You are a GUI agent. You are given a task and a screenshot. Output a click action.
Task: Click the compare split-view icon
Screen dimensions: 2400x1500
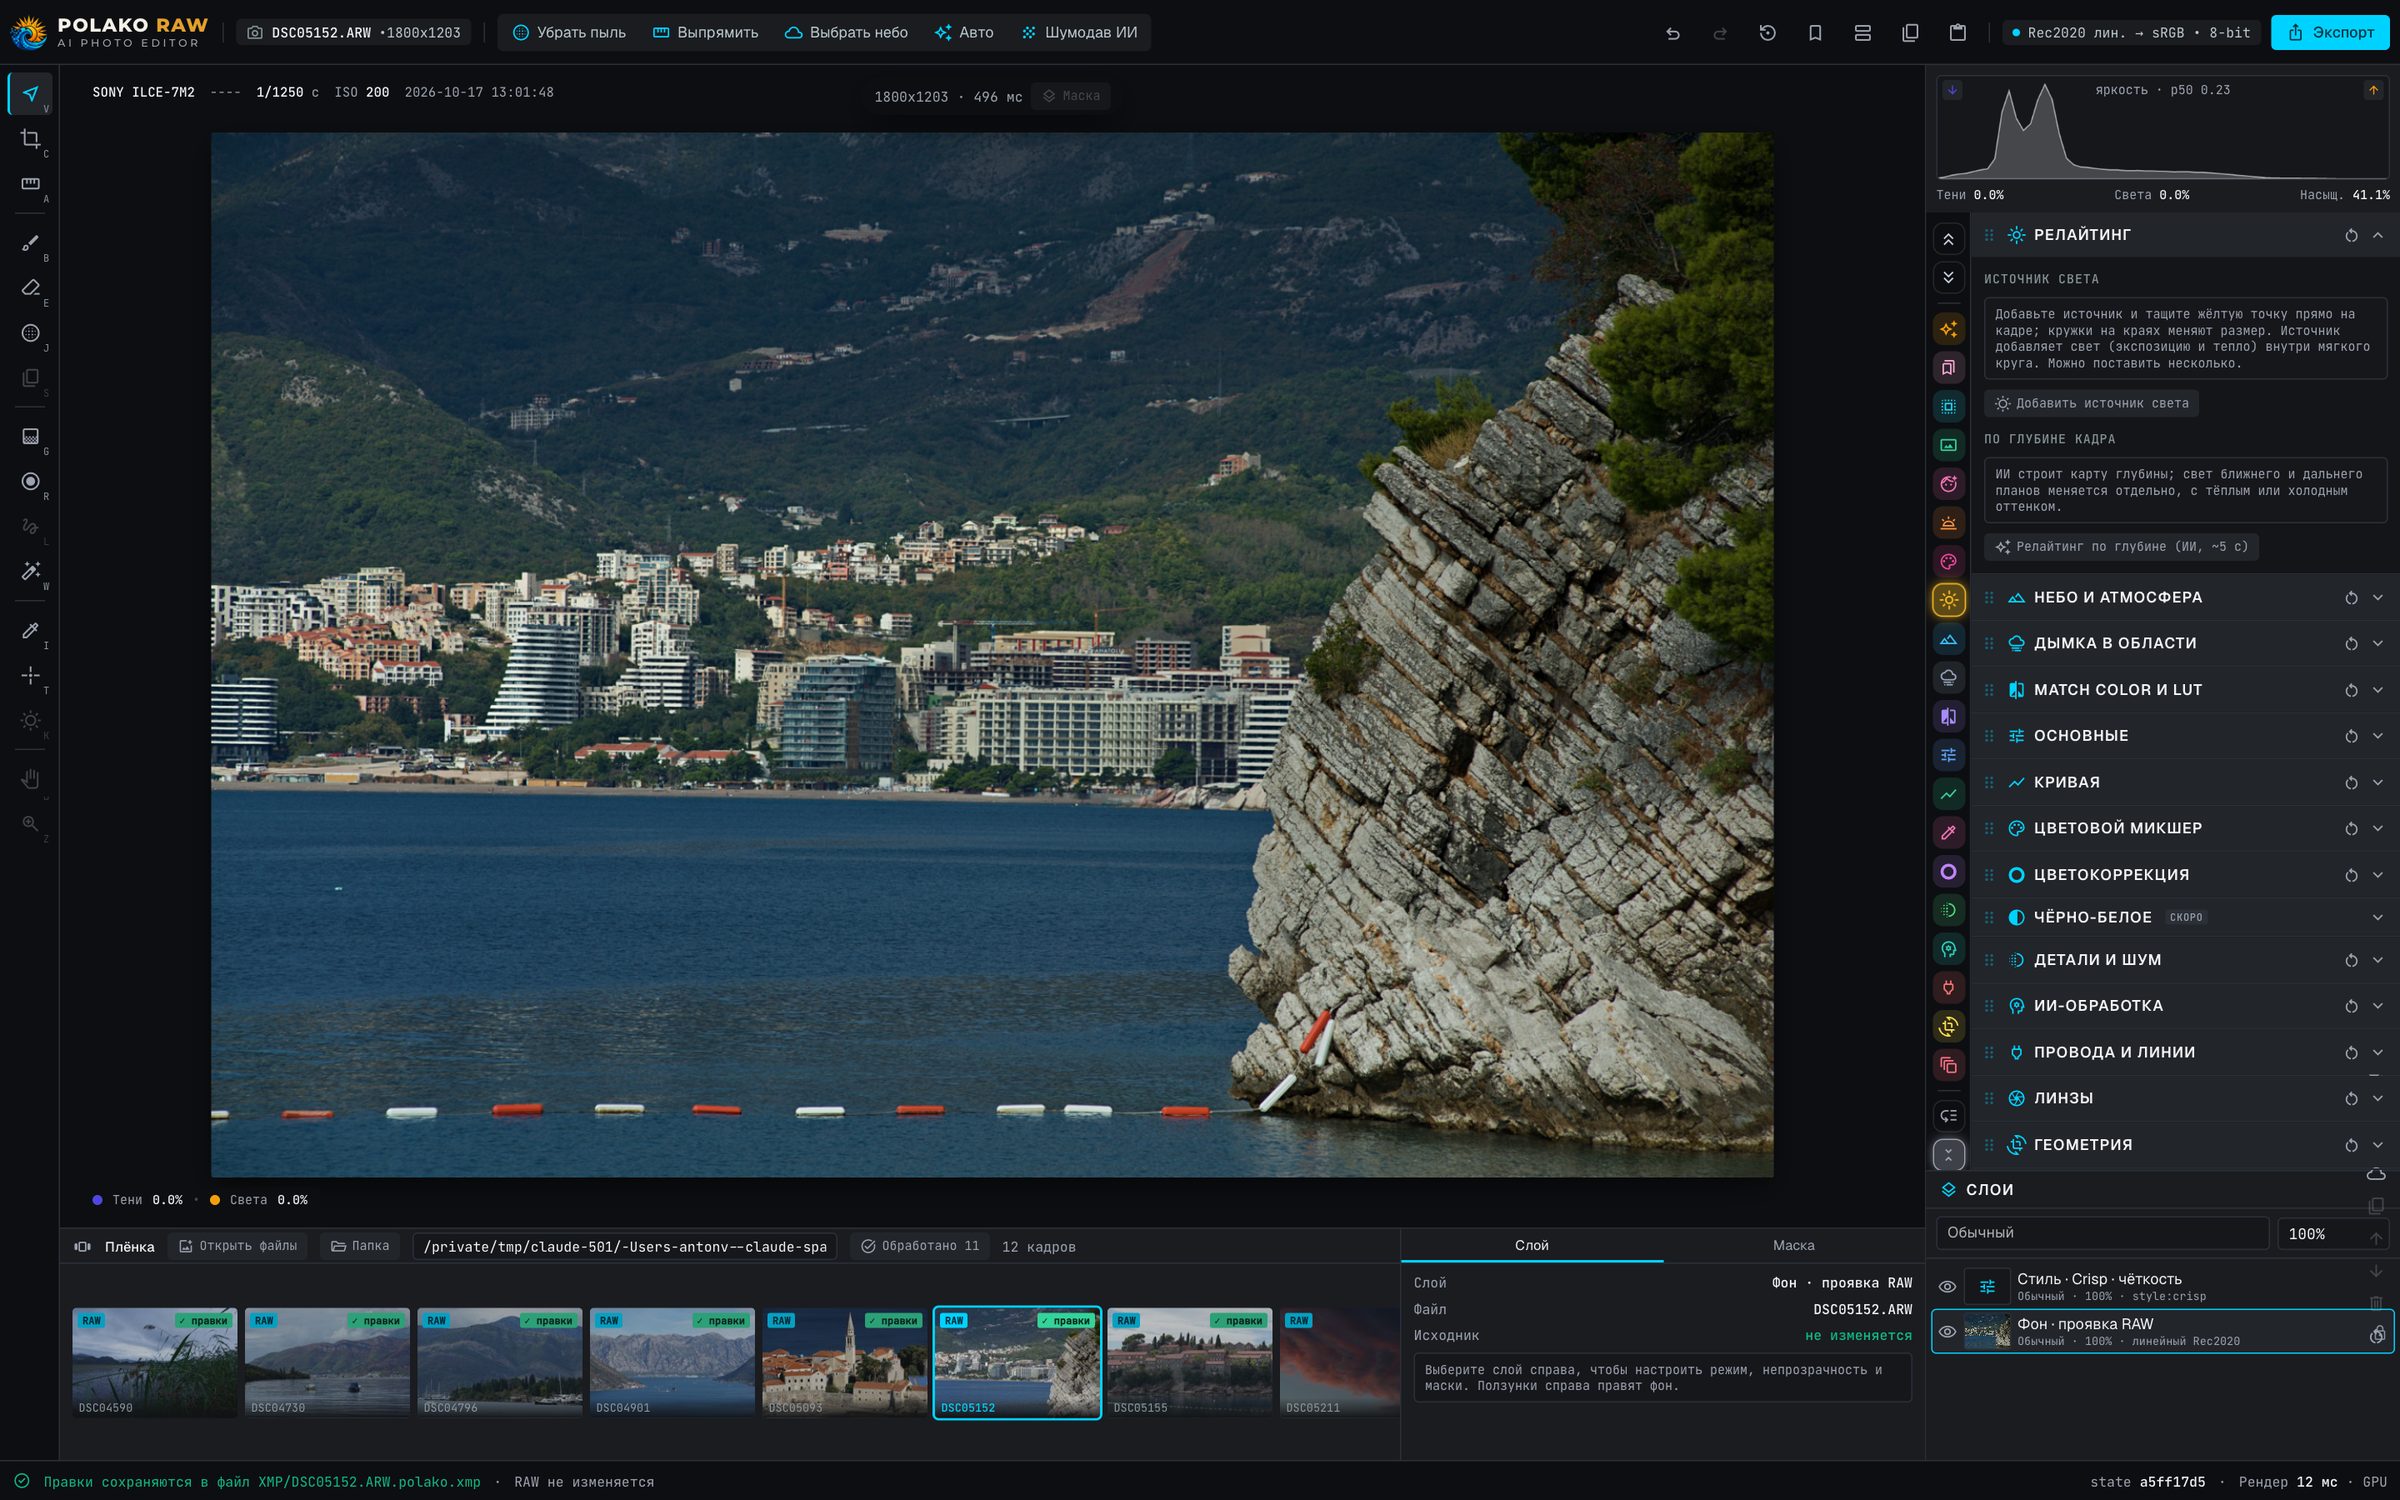1862,33
